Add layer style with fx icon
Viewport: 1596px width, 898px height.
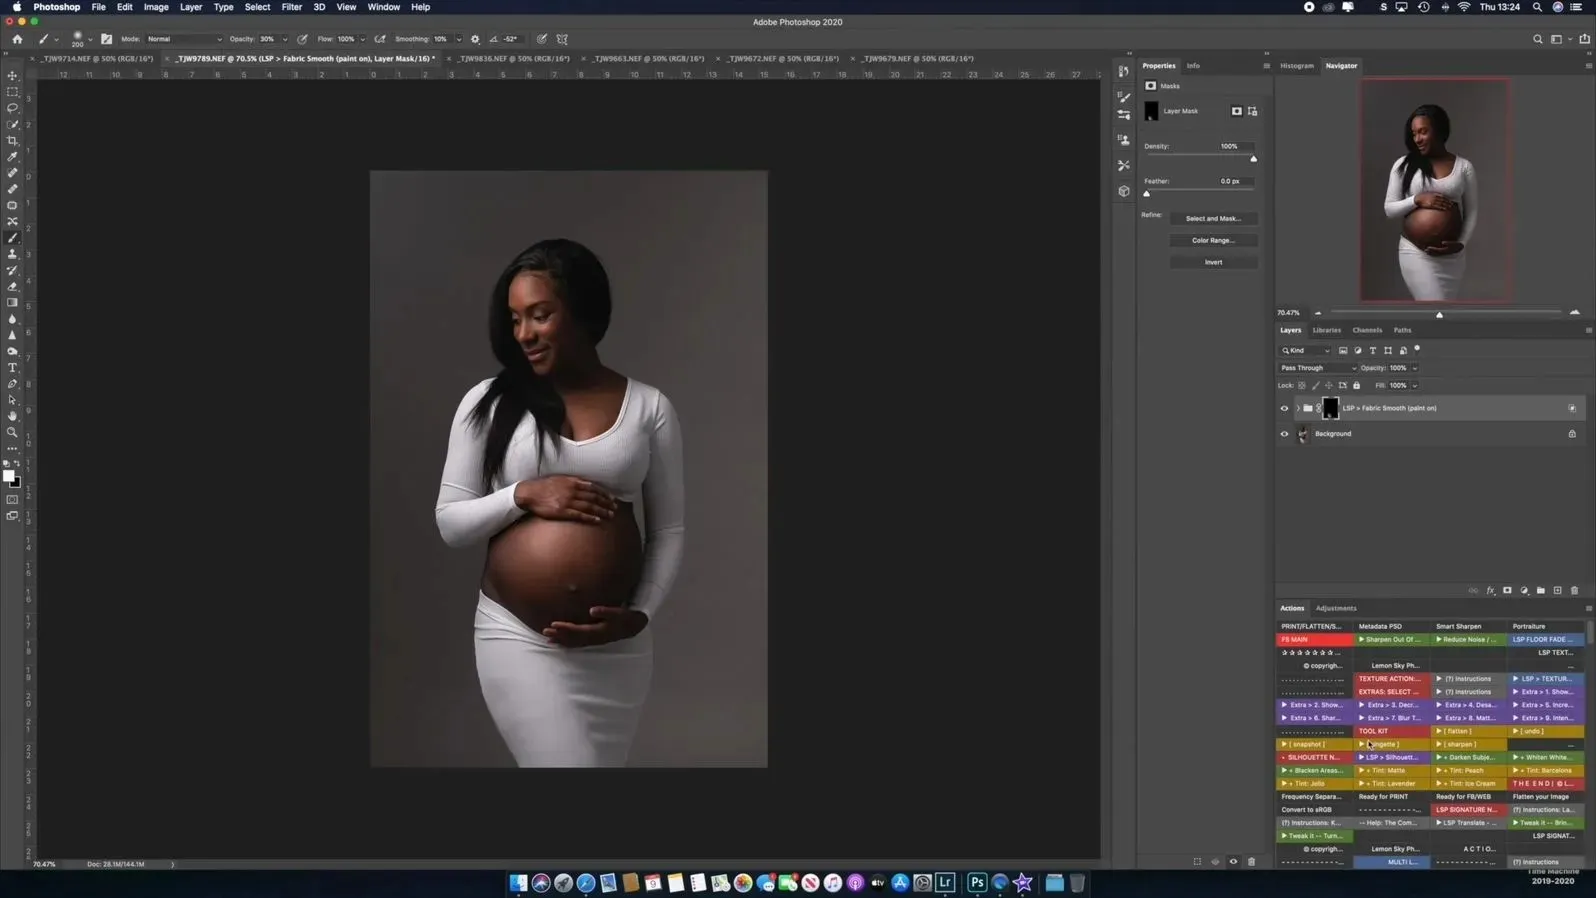[x=1490, y=591]
